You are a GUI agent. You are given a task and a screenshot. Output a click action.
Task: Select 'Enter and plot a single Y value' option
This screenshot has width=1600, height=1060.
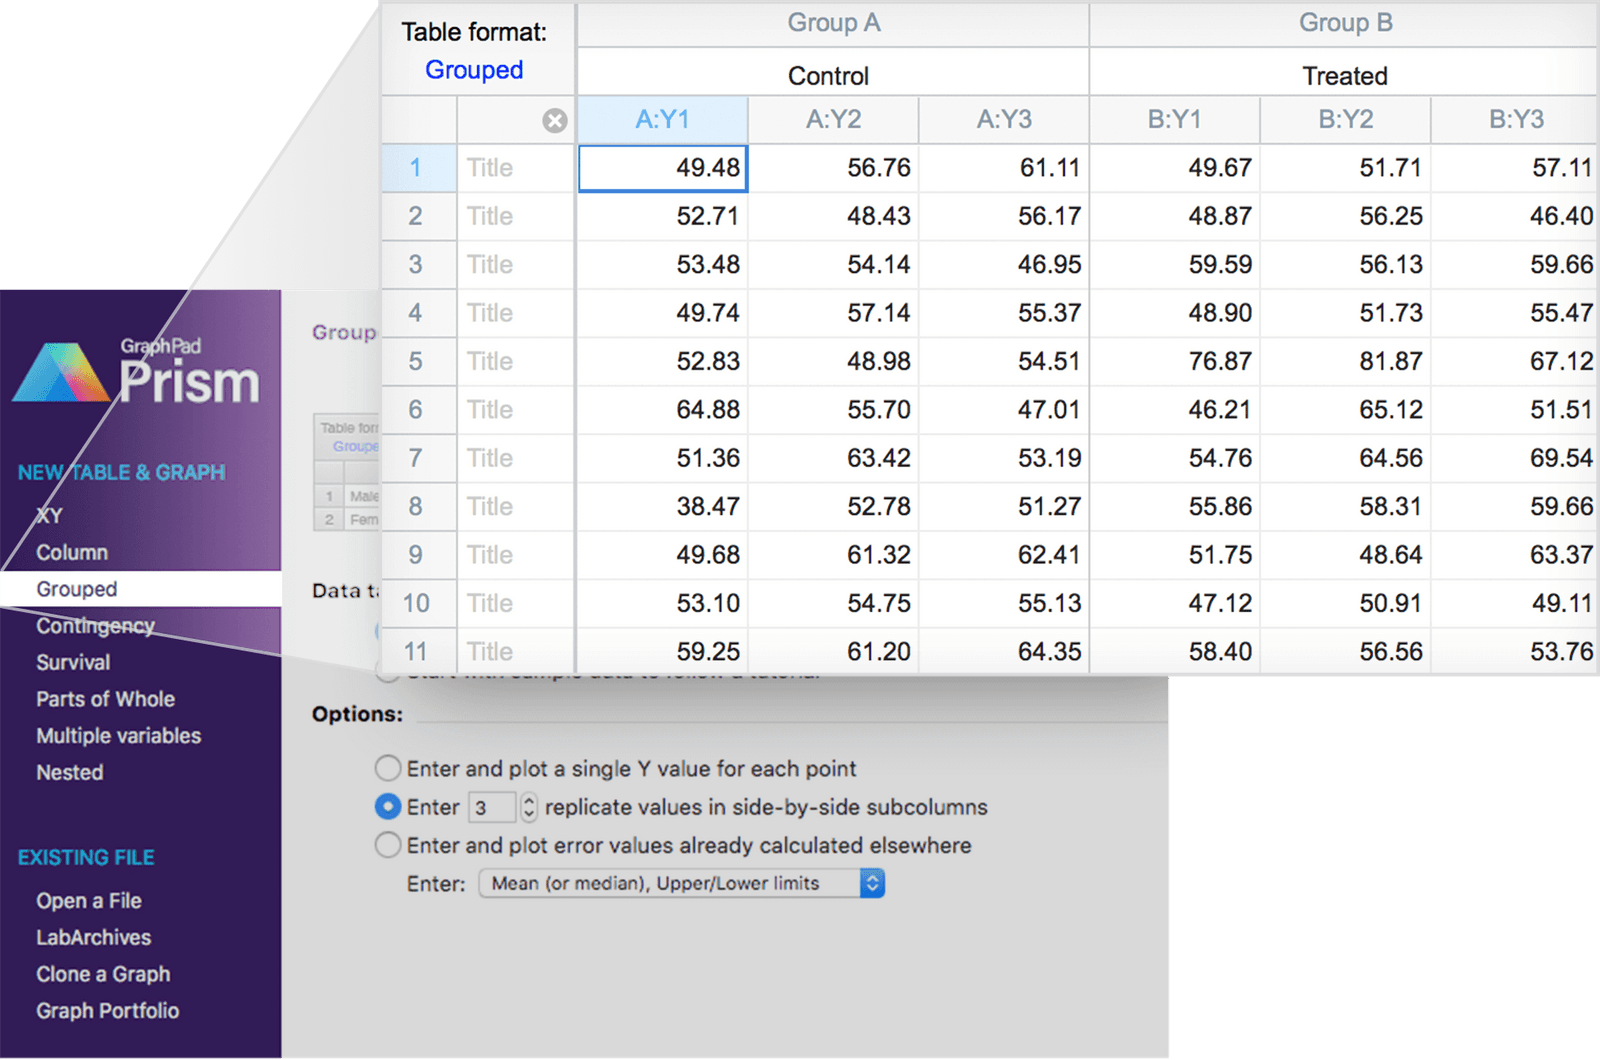[388, 768]
